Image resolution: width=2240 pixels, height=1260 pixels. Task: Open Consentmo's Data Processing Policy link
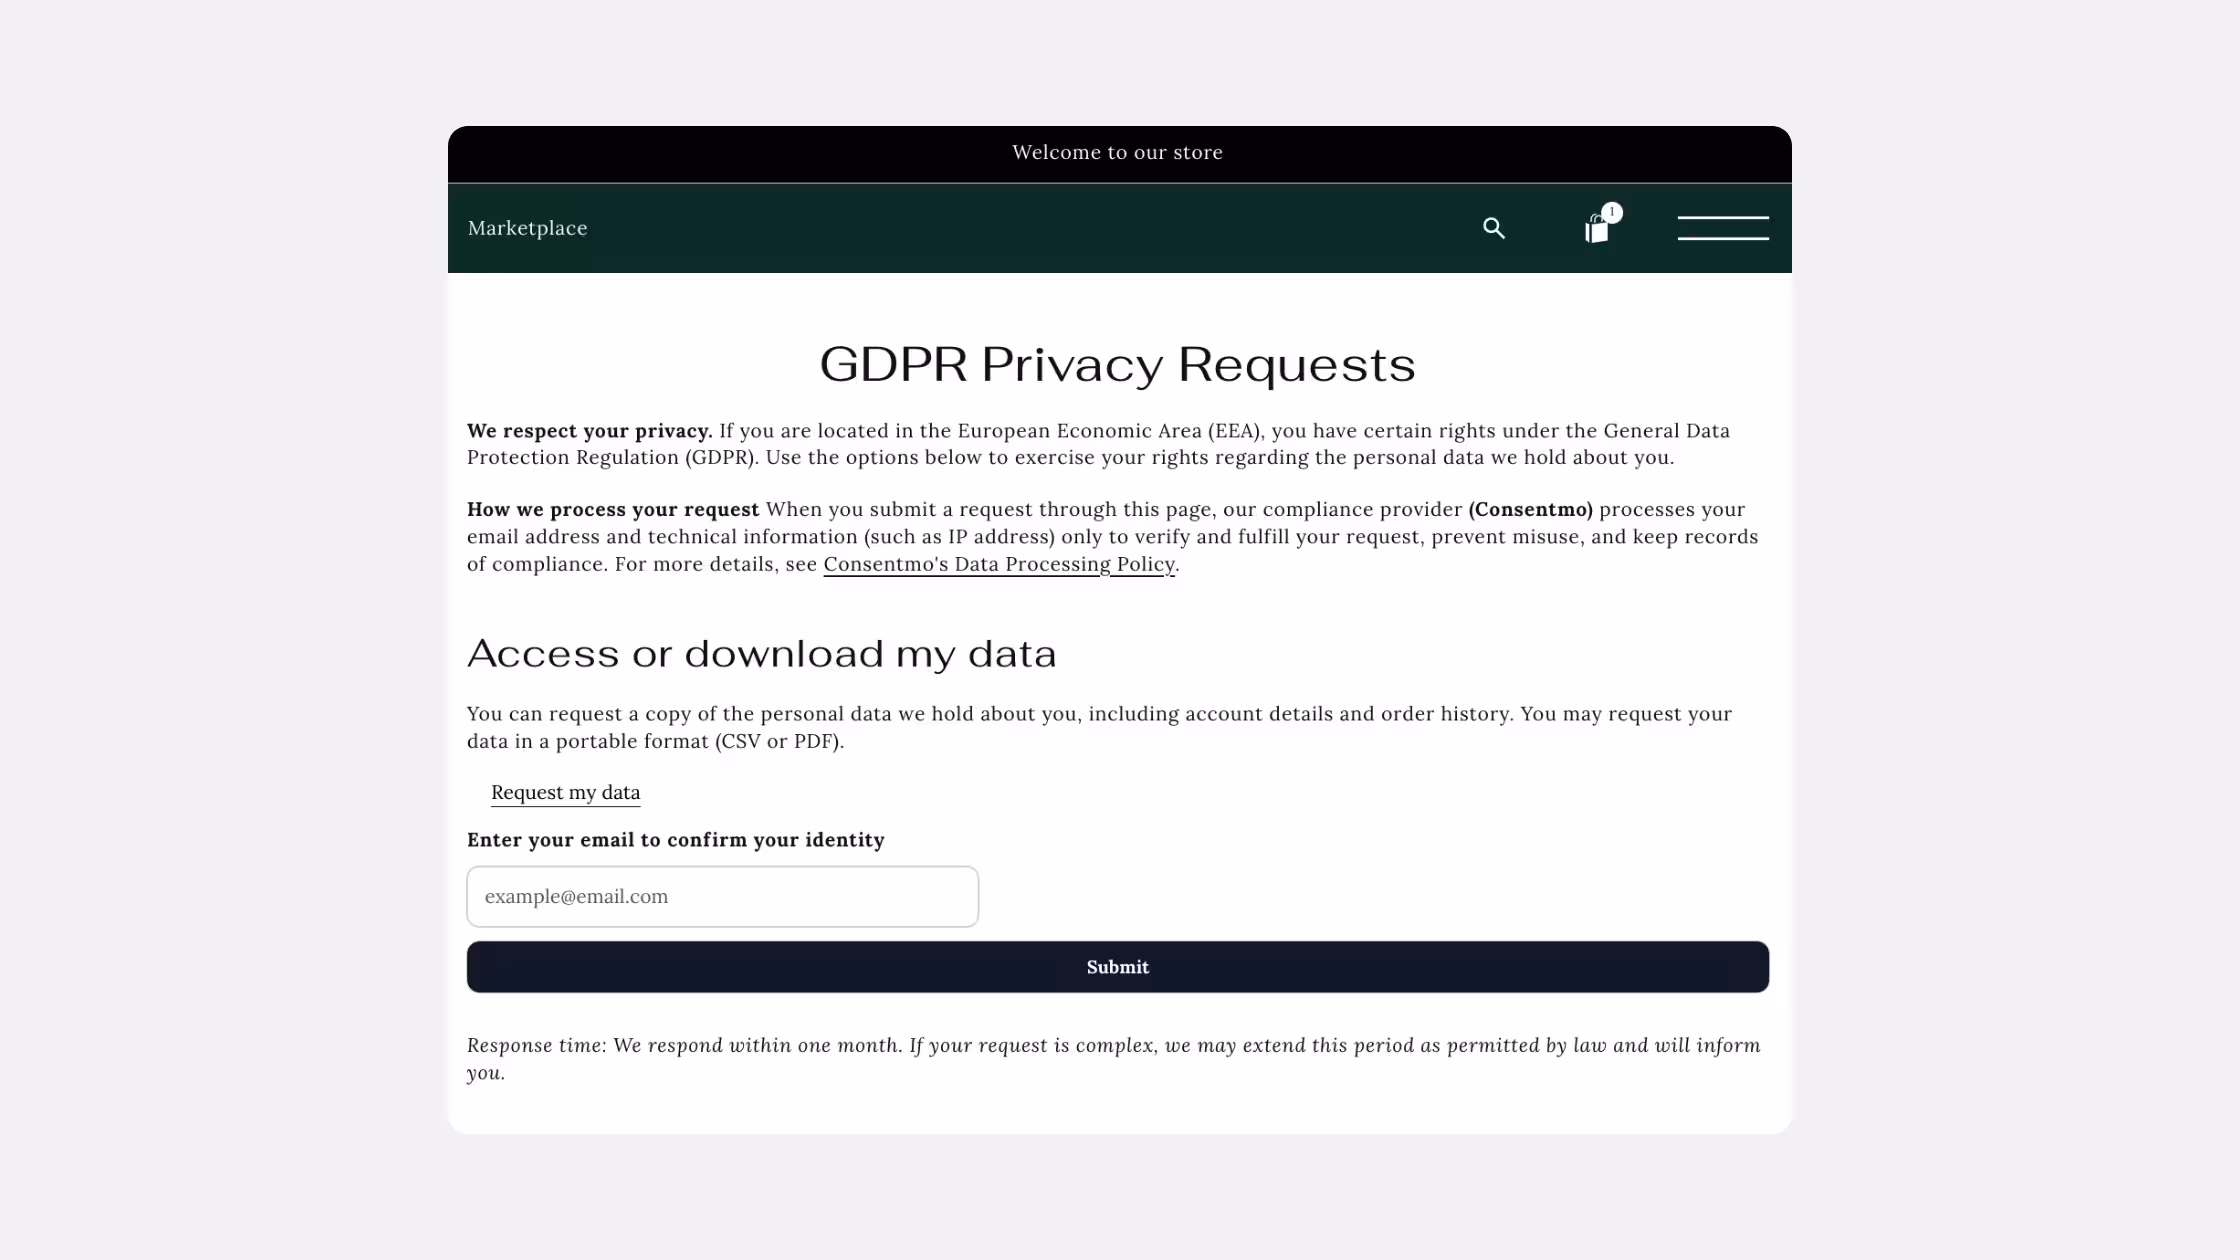coord(999,564)
